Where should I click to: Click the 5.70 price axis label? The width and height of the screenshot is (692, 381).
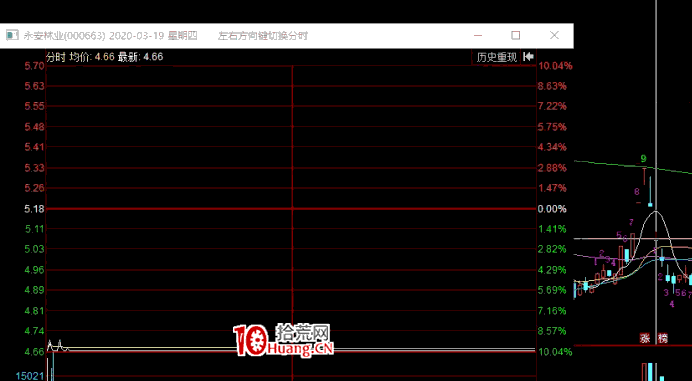[34, 66]
